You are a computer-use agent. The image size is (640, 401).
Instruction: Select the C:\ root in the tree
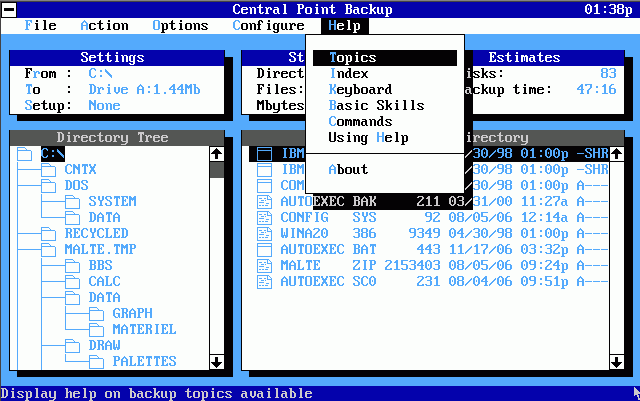tap(53, 154)
